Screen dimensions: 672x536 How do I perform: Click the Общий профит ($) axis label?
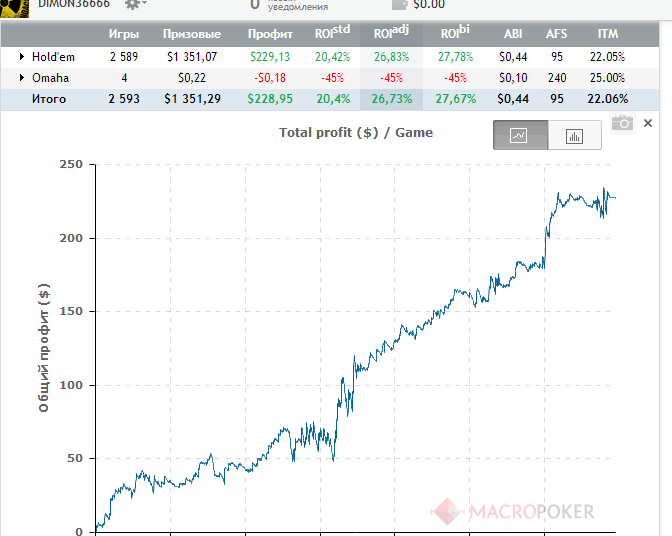click(x=44, y=348)
